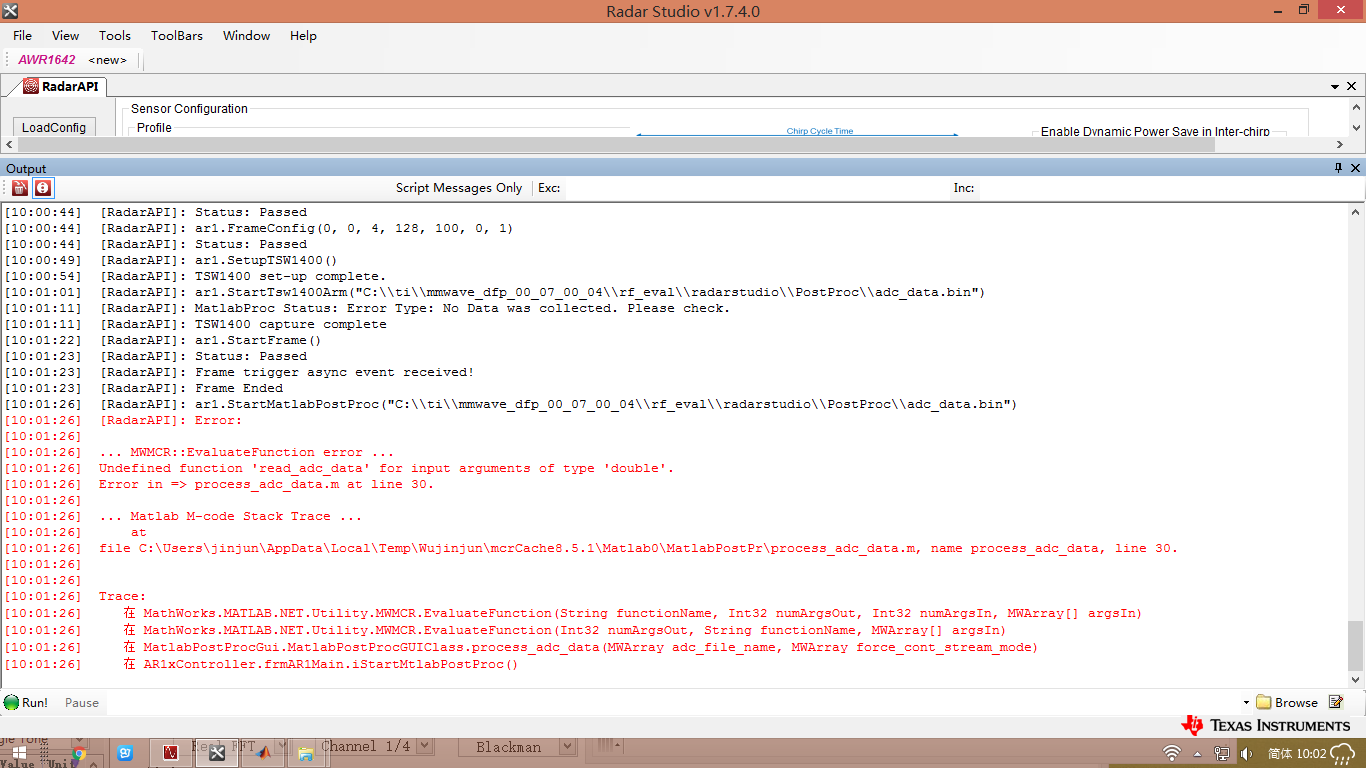This screenshot has height=768, width=1366.
Task: Click 'TSW1400 capture complete' log line
Action: tap(290, 324)
